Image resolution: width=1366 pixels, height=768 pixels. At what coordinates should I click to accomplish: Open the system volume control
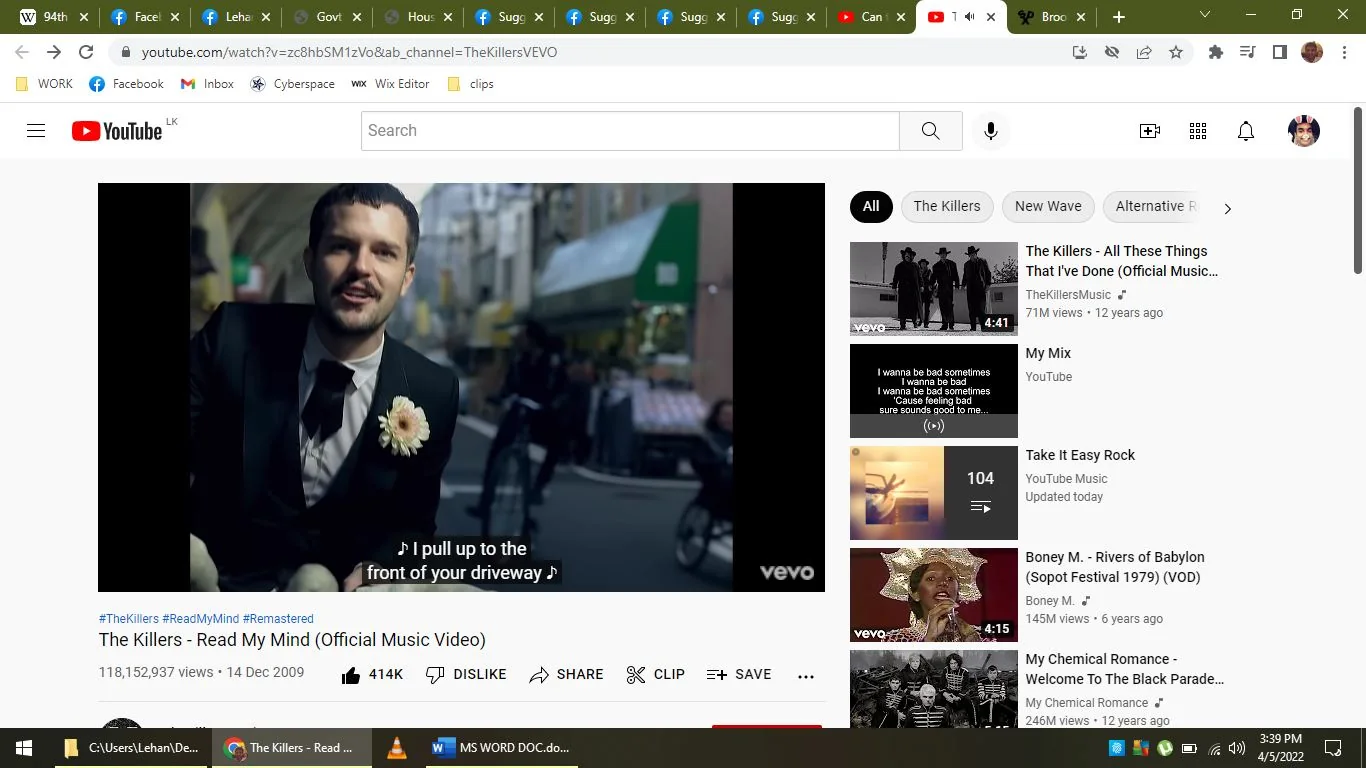[1237, 748]
